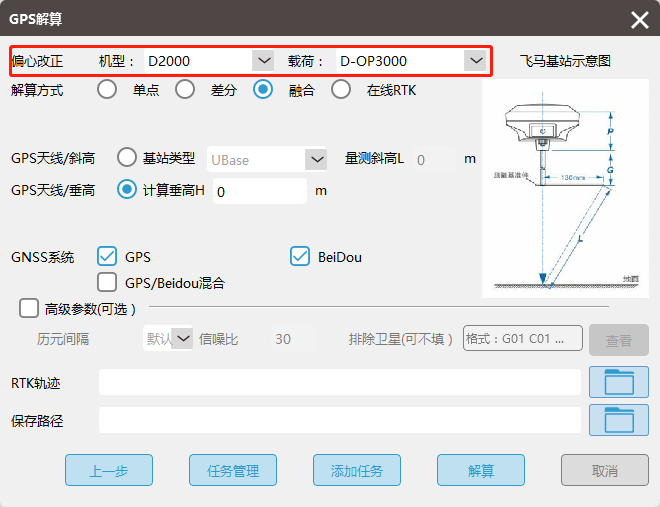Start solving with the 解算 button
660x507 pixels.
(481, 470)
